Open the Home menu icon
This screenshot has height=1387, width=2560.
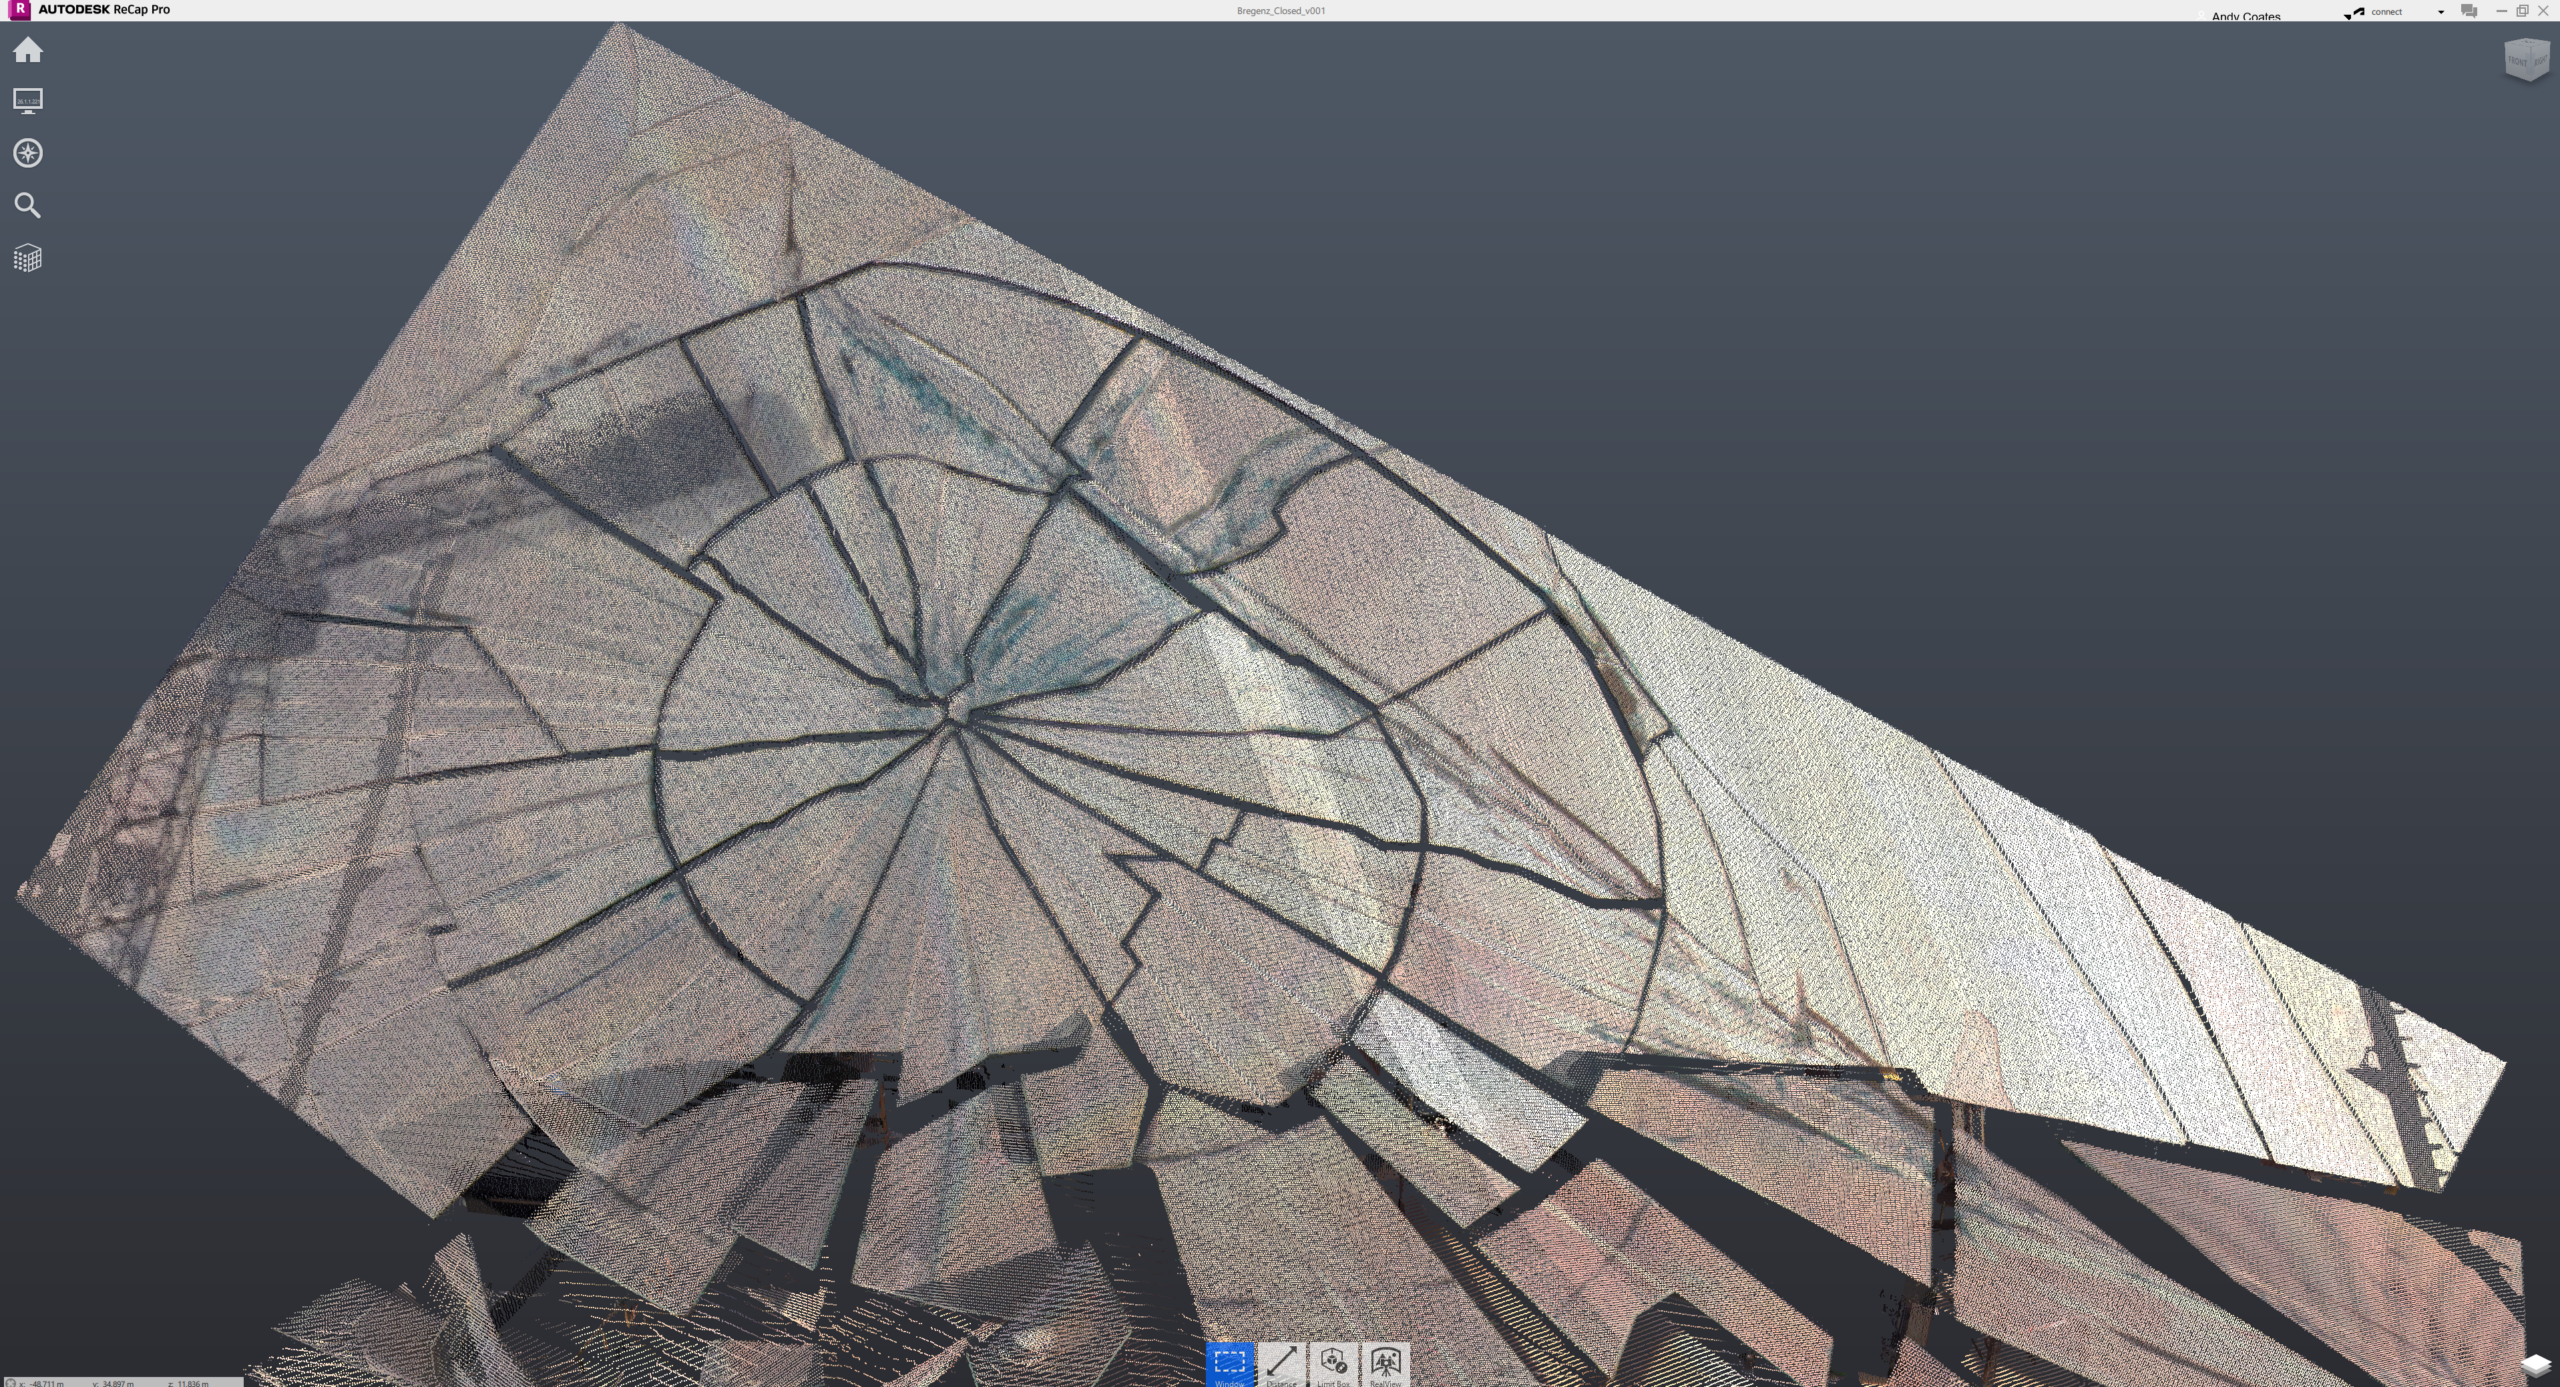click(x=28, y=50)
